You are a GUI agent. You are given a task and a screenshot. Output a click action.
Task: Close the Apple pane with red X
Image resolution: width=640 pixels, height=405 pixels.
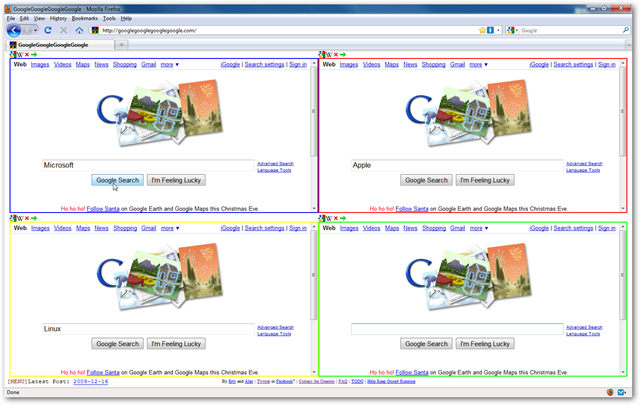[336, 55]
